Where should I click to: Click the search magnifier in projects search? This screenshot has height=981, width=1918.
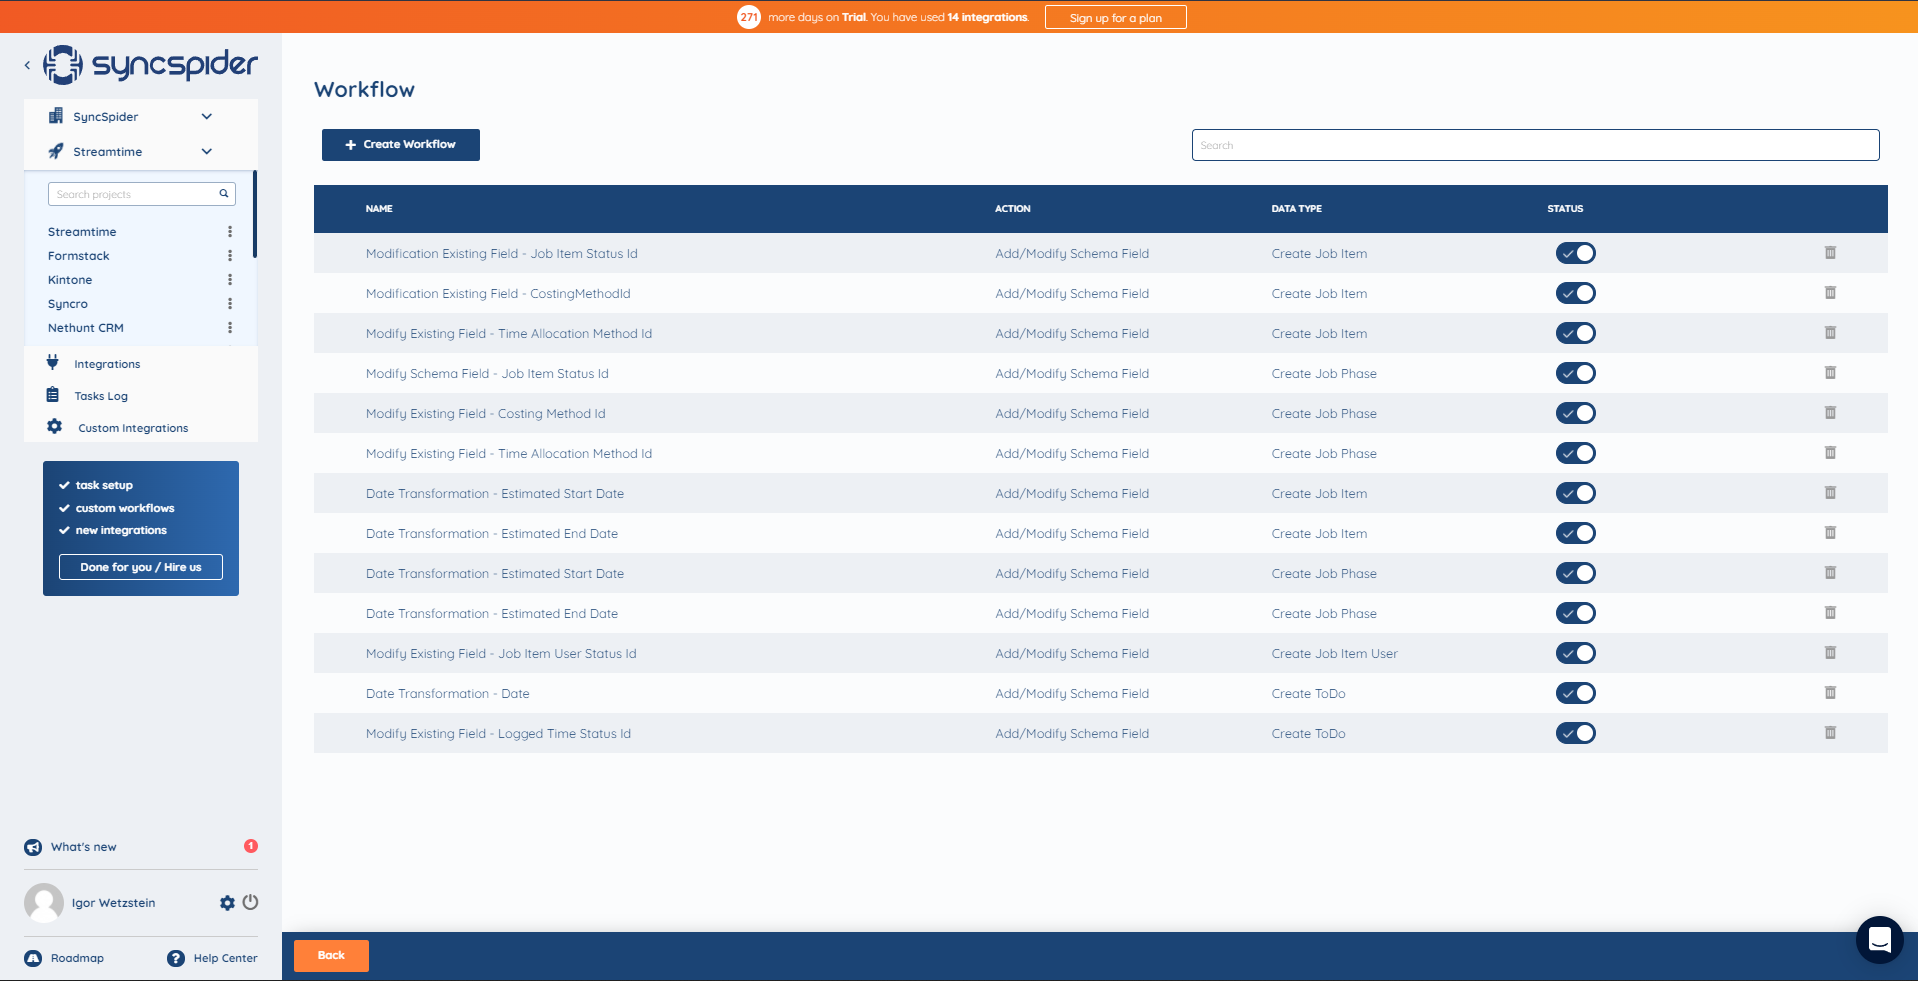tap(224, 194)
